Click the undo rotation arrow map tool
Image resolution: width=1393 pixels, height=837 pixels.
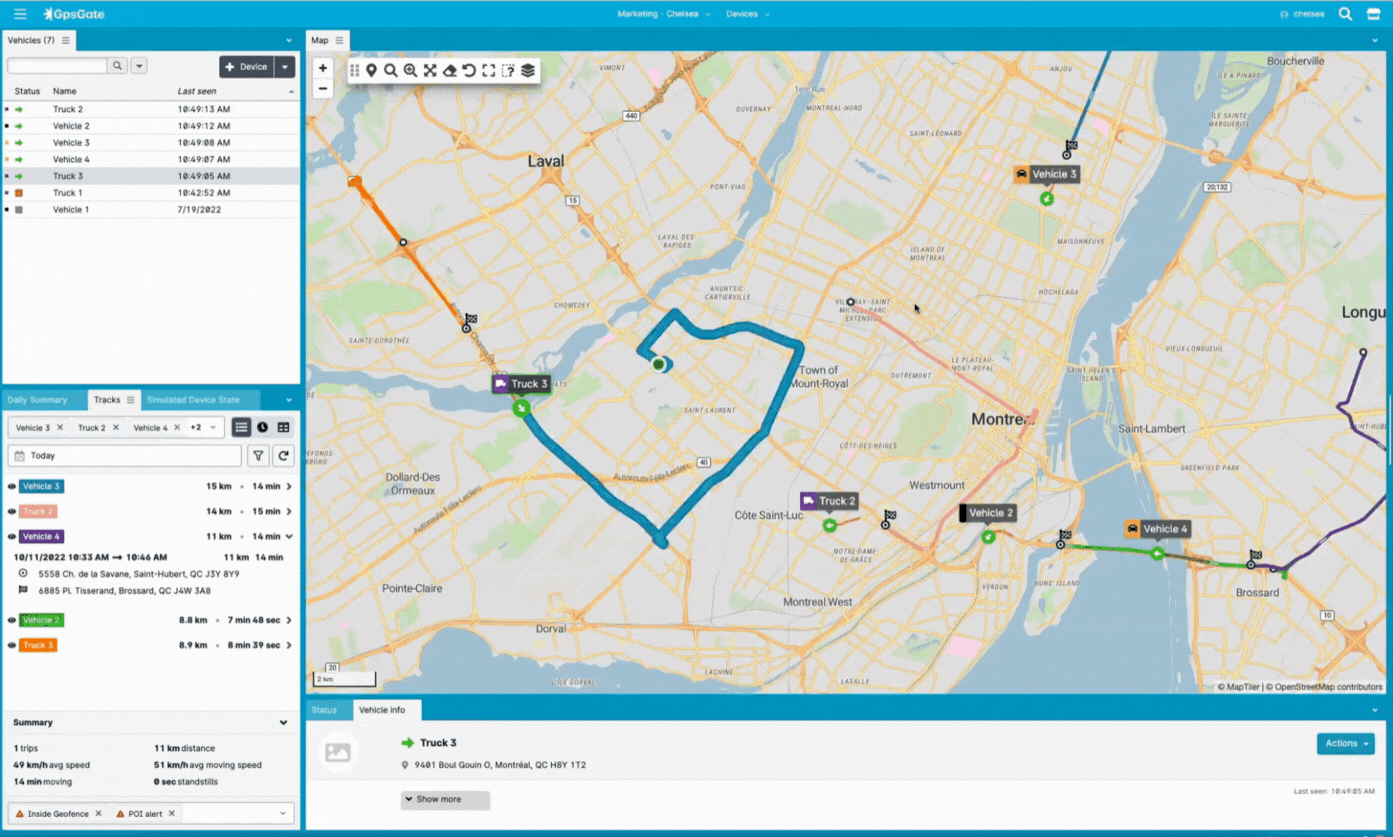click(469, 70)
